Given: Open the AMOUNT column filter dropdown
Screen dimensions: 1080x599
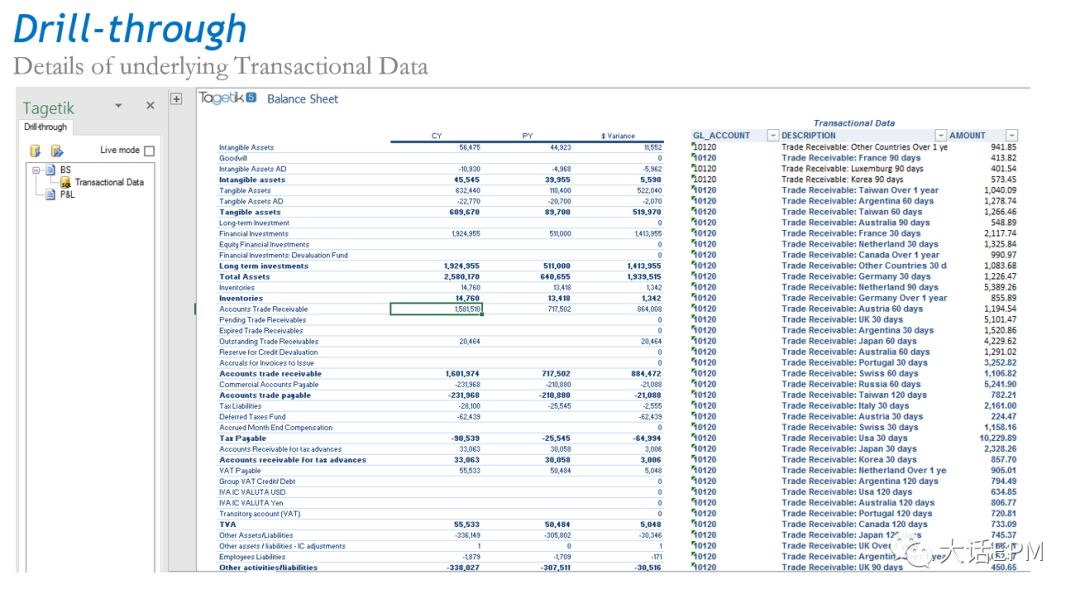Looking at the screenshot, I should pyautogui.click(x=1012, y=135).
